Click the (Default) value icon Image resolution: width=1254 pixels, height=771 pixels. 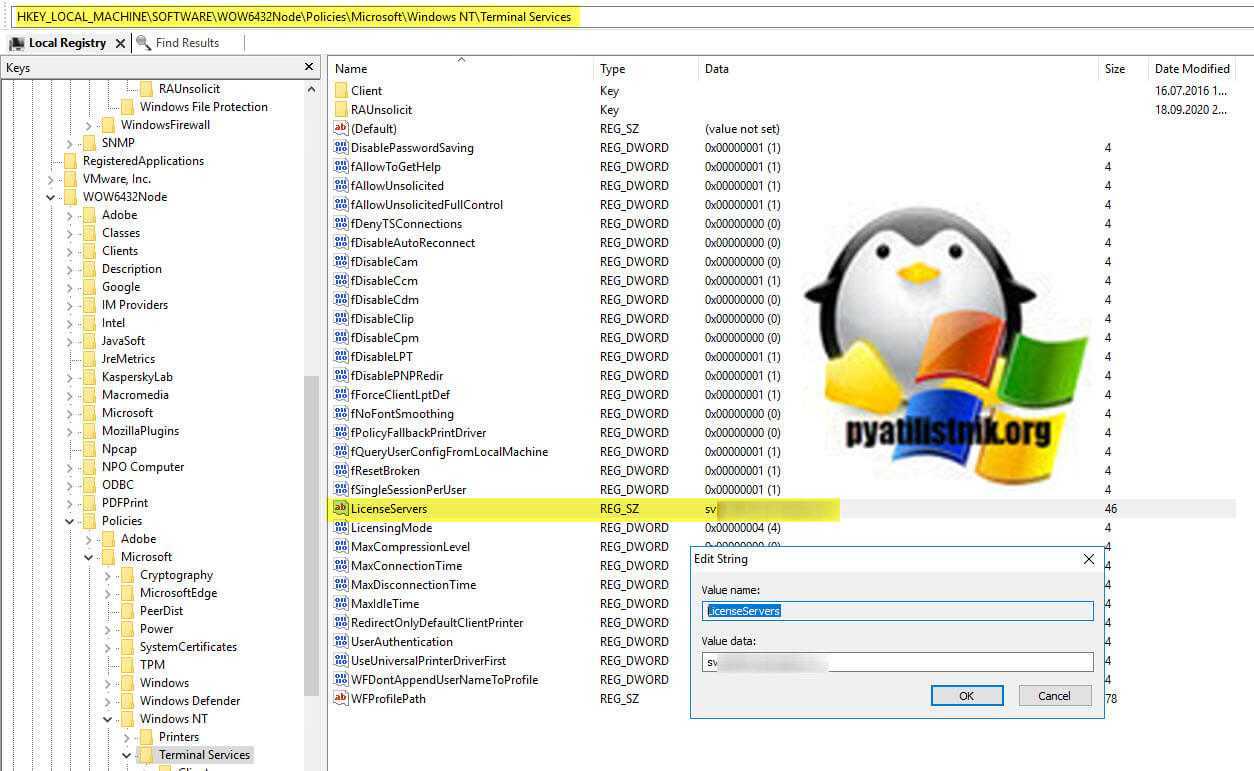pos(340,129)
